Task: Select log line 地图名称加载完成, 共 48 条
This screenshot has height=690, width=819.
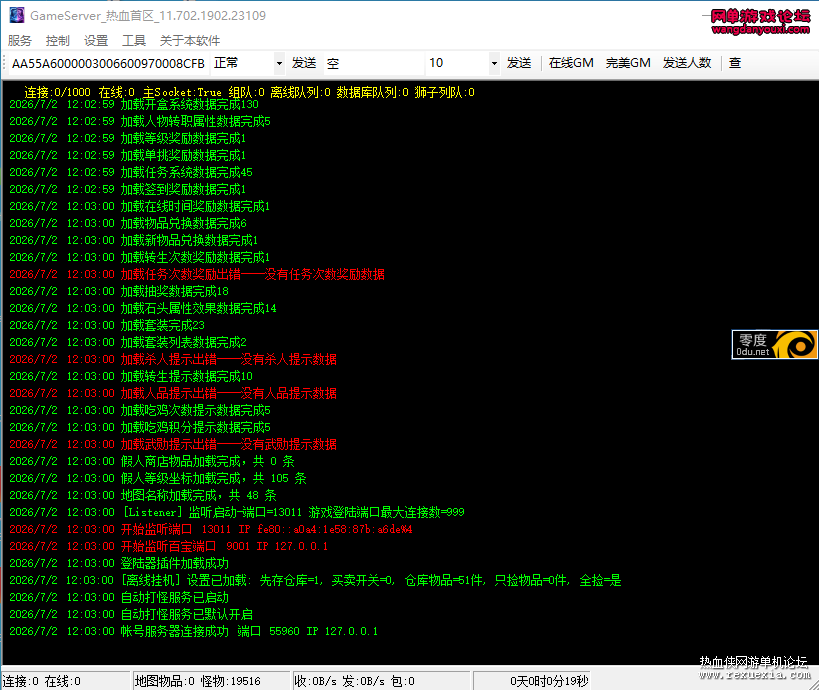Action: pyautogui.click(x=143, y=495)
